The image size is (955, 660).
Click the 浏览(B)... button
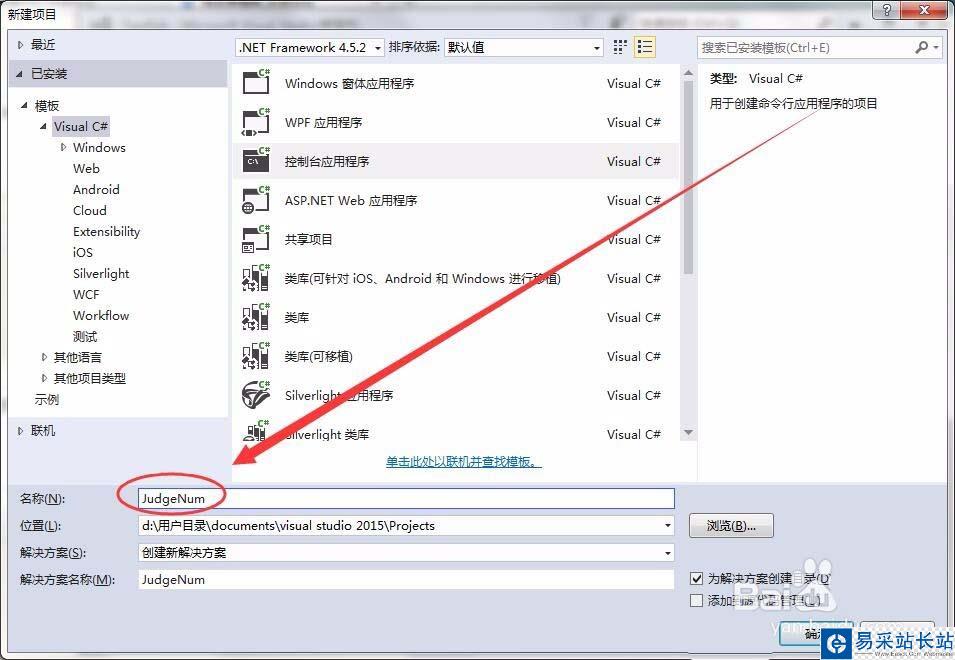(731, 525)
